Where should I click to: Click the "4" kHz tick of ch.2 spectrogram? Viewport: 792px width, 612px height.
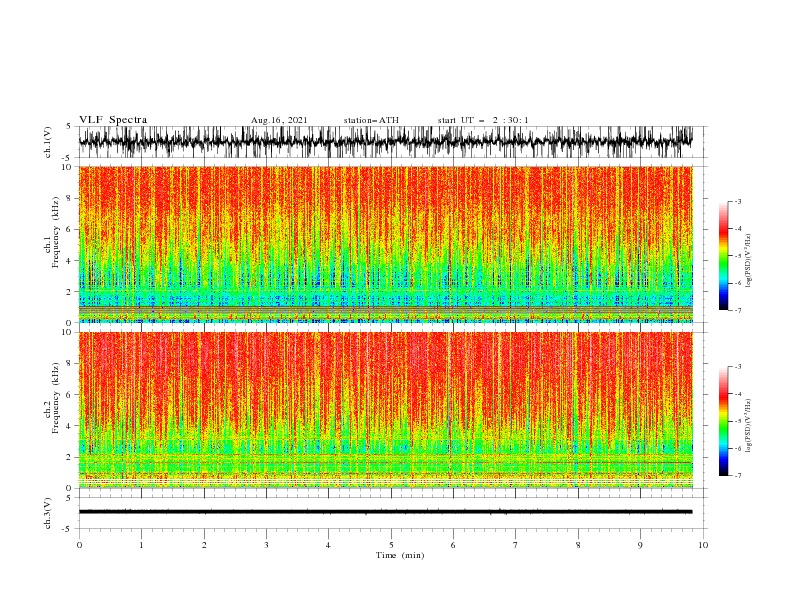coord(70,426)
